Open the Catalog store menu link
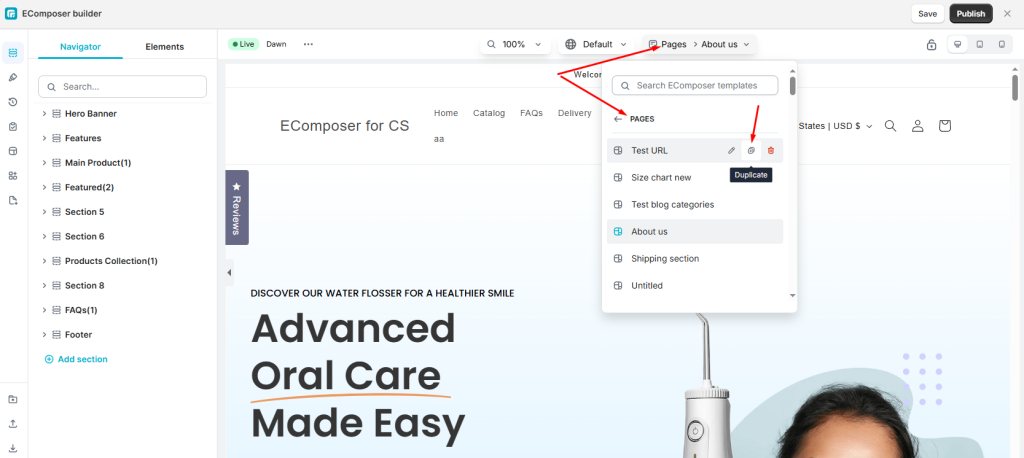 [489, 113]
